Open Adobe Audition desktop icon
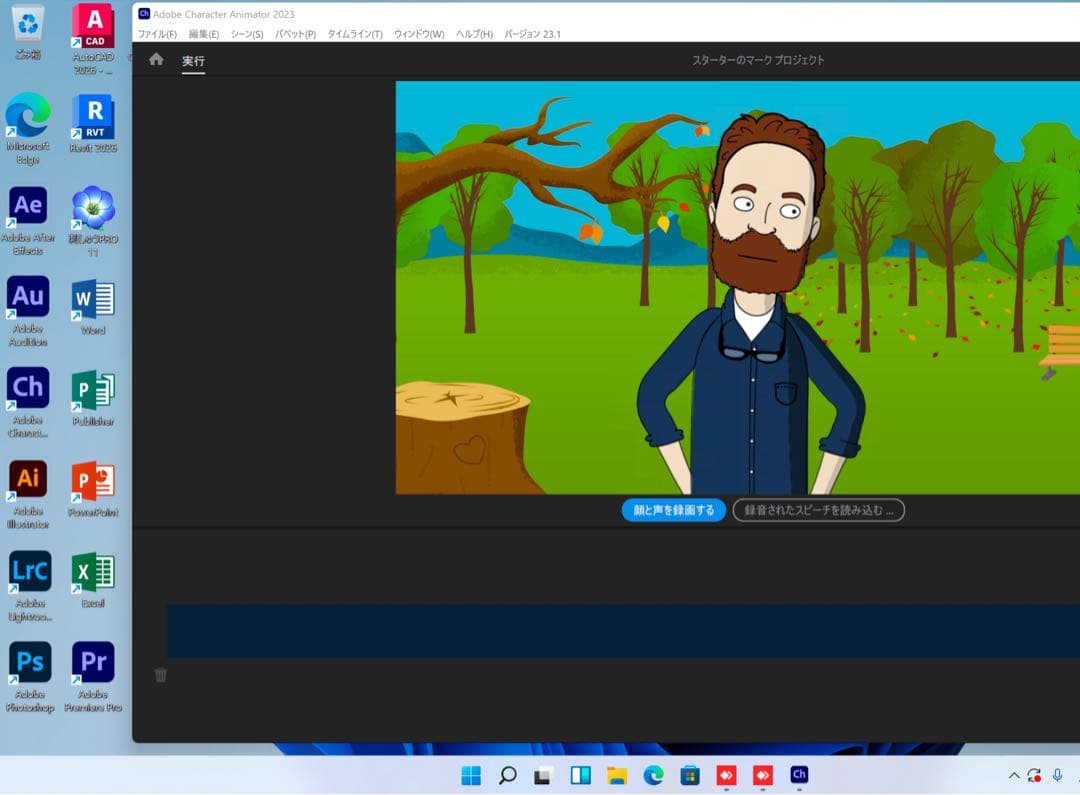Viewport: 1080px width, 795px height. [28, 297]
